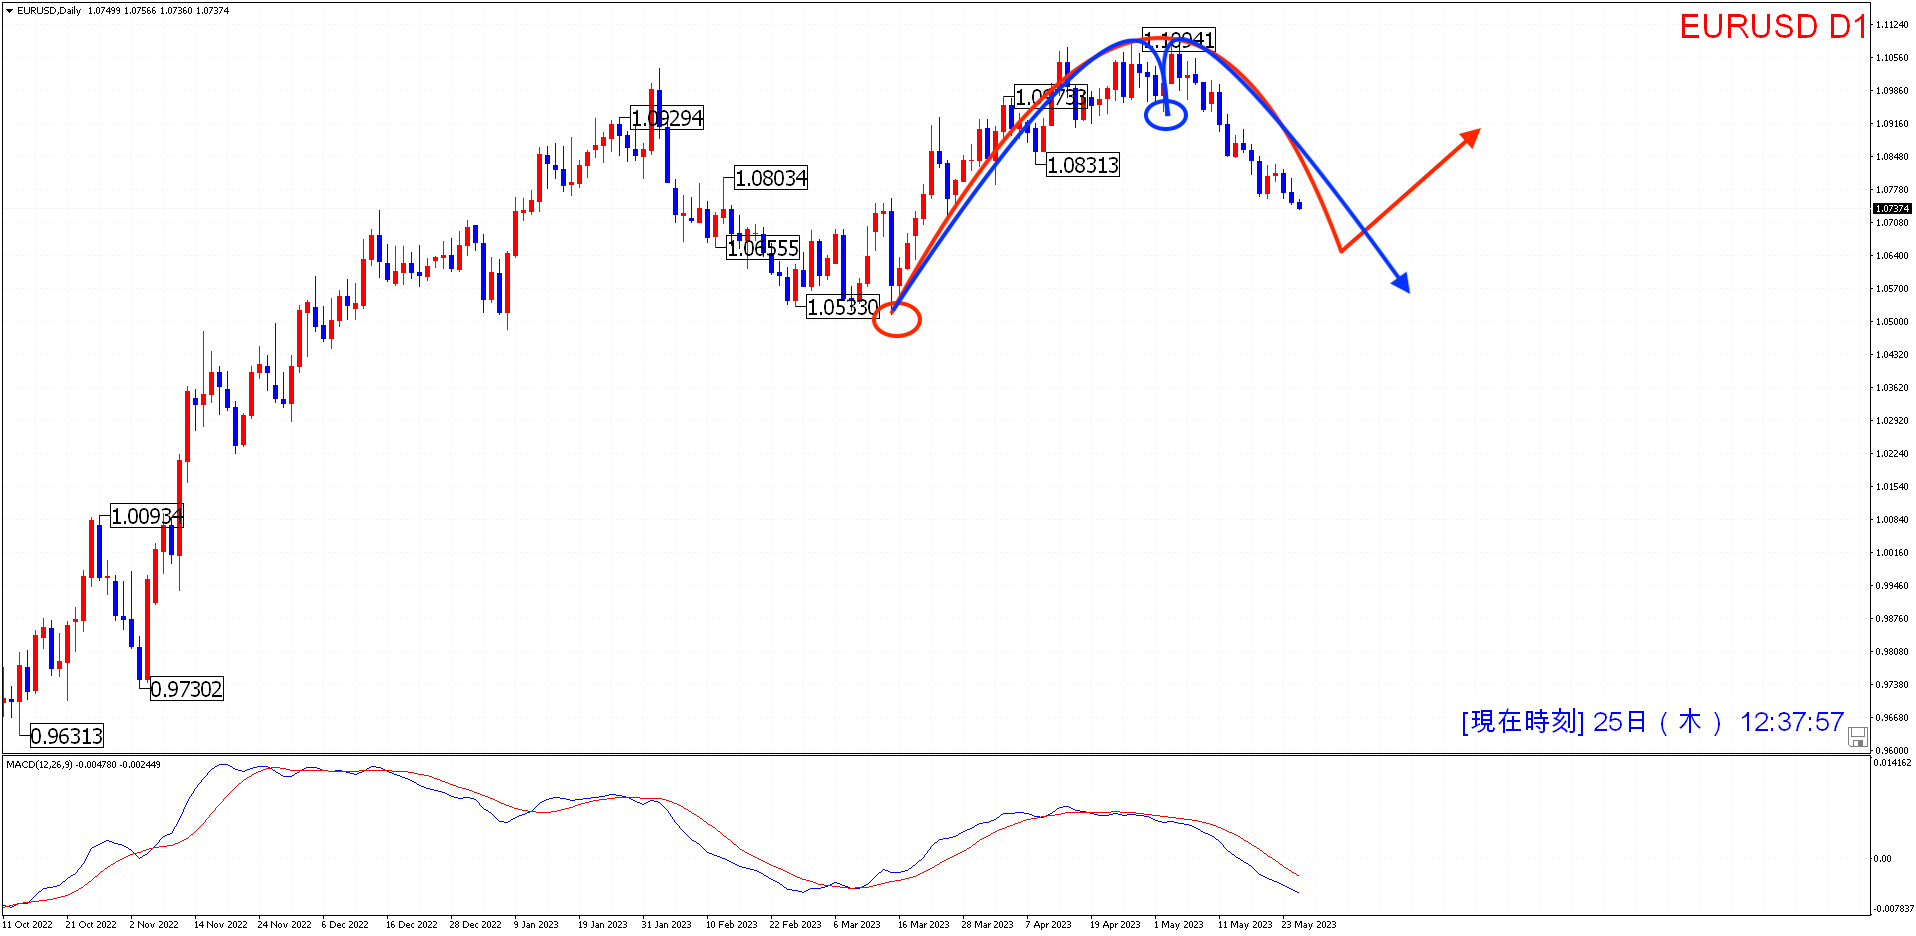1916x936 pixels.
Task: Select the 0.96313 price label
Action: 66,736
